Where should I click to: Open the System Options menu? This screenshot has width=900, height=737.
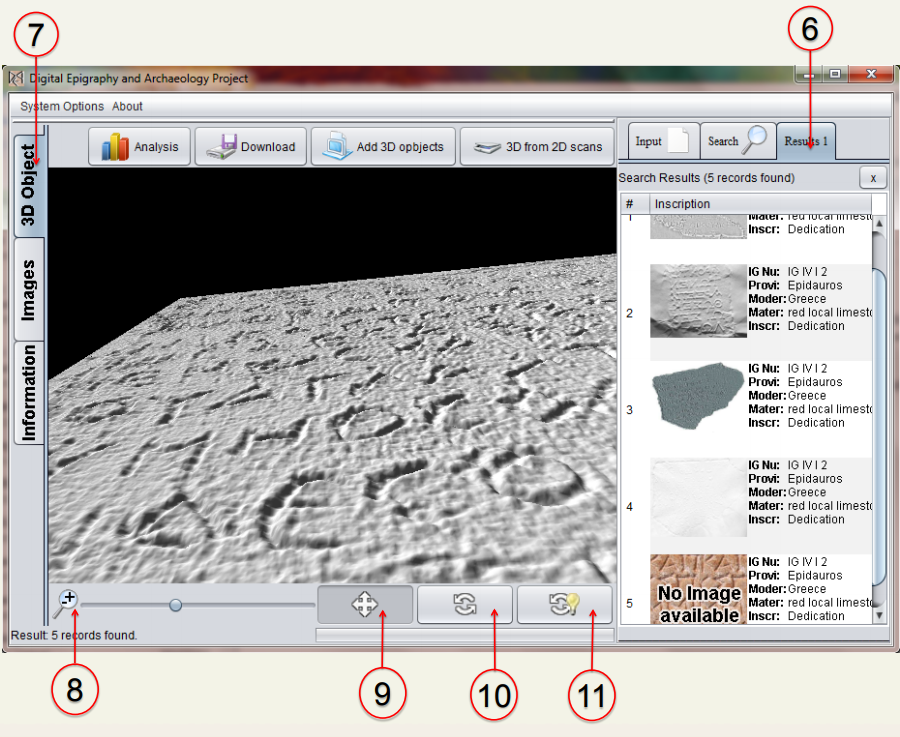62,106
